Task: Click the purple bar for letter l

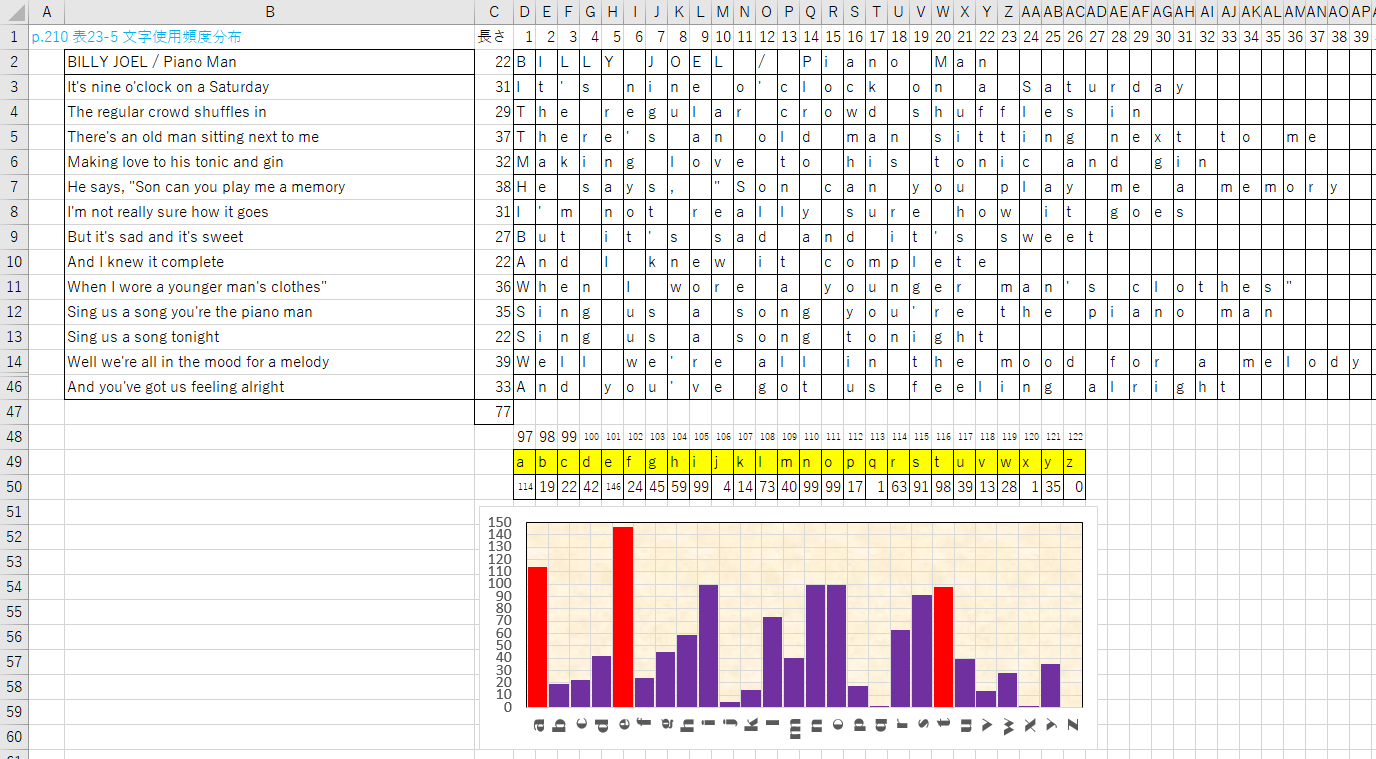Action: click(x=772, y=662)
